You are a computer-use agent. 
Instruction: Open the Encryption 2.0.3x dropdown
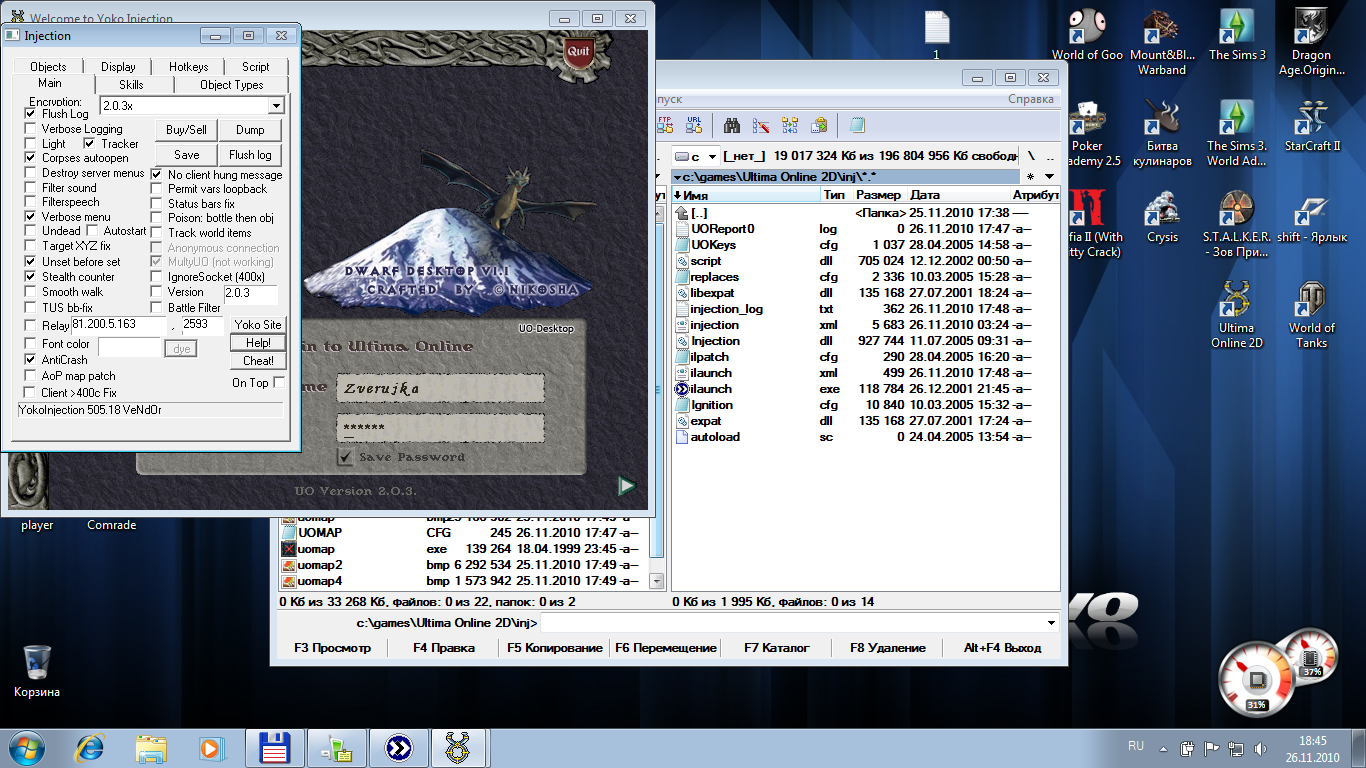tap(276, 106)
